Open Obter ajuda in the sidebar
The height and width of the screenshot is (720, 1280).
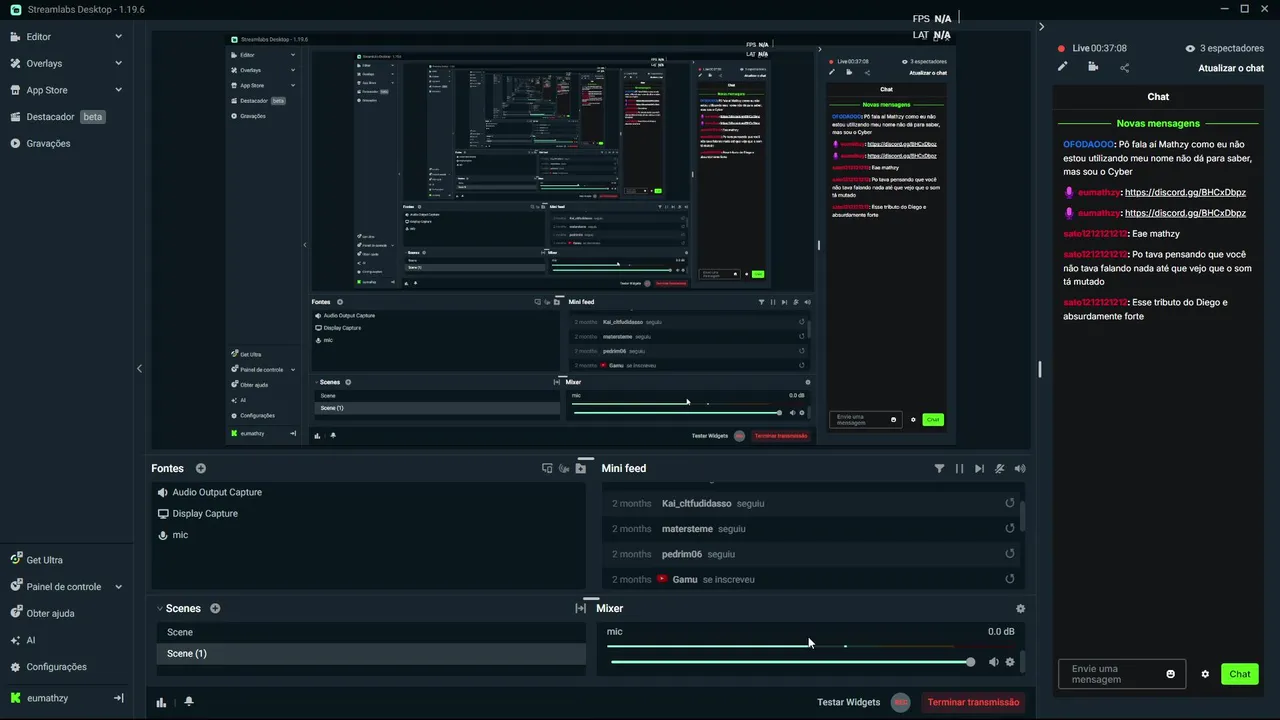click(50, 613)
